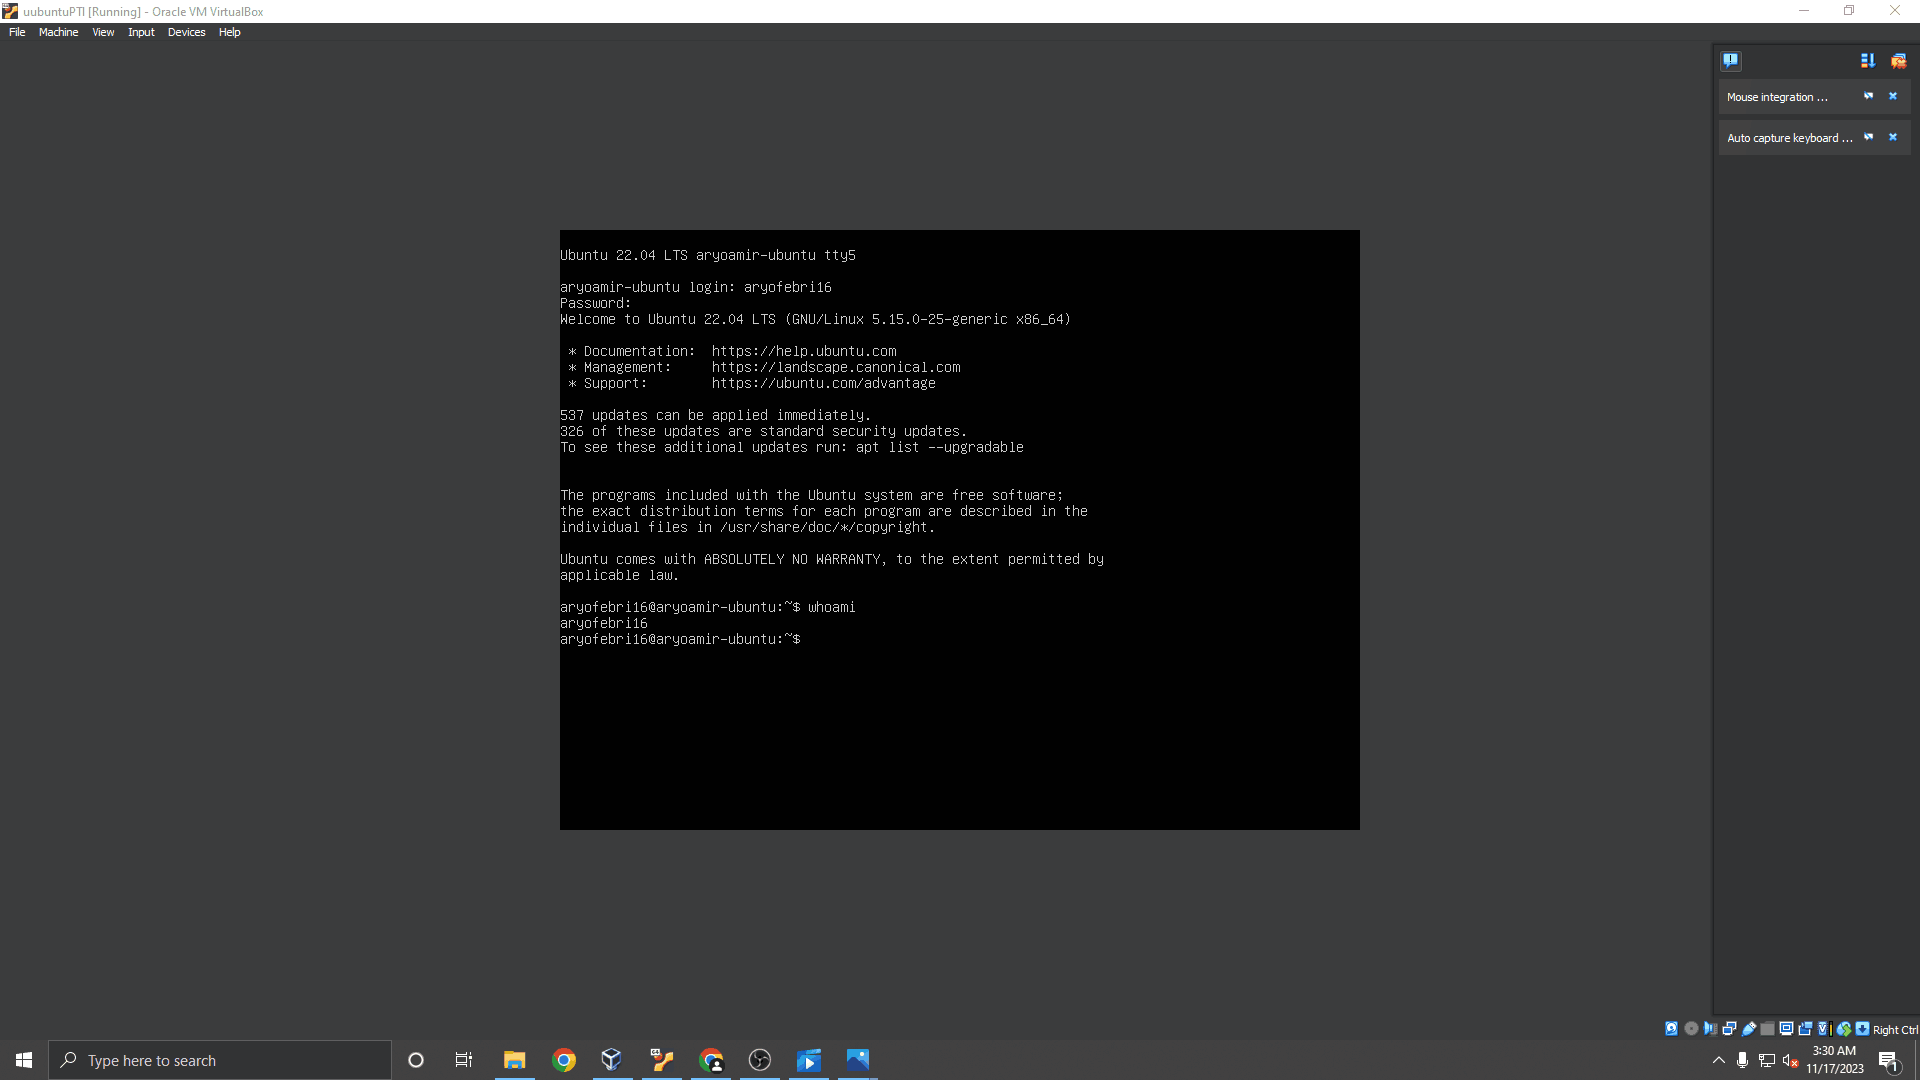Click the delete all notifications icon
The height and width of the screenshot is (1080, 1920).
point(1898,61)
